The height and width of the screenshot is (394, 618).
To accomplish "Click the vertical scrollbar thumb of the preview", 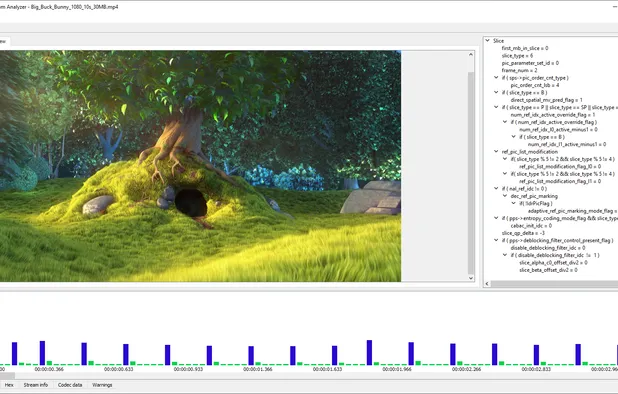I will coord(471,173).
